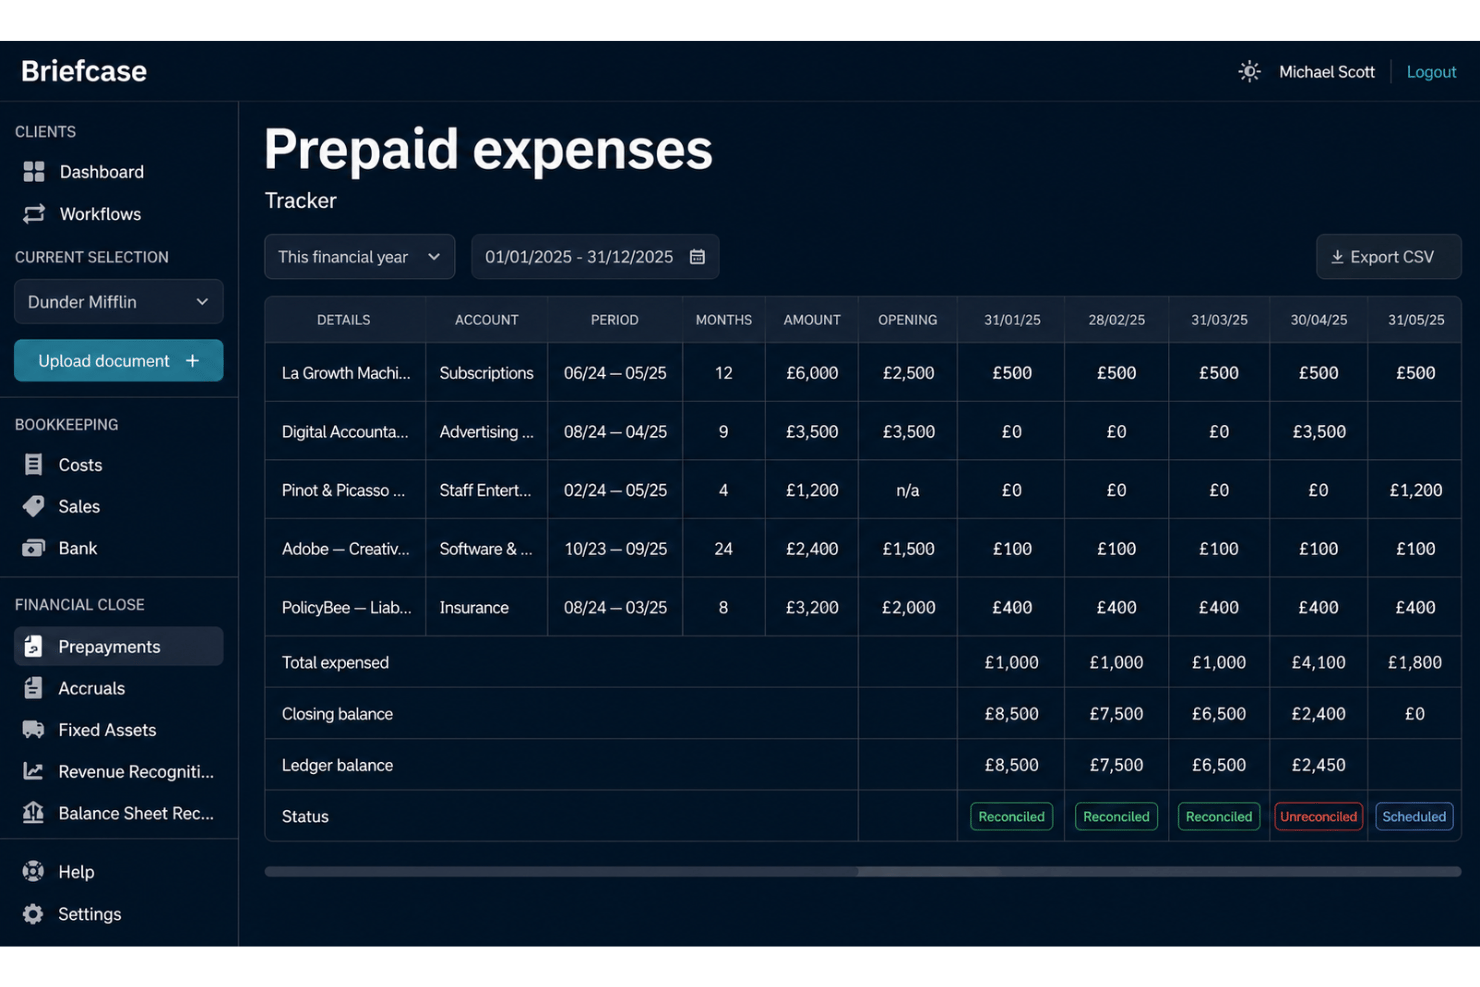This screenshot has height=987, width=1480.
Task: Click the Bank icon in sidebar
Action: pyautogui.click(x=33, y=548)
